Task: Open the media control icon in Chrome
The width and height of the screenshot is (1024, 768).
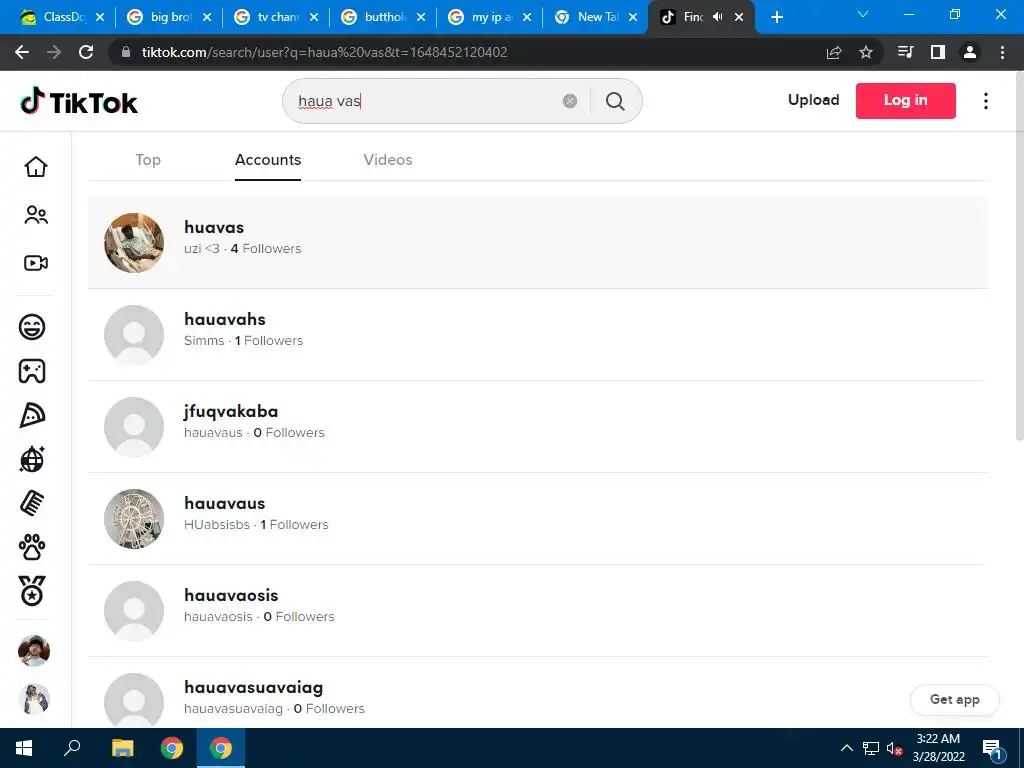Action: click(905, 52)
